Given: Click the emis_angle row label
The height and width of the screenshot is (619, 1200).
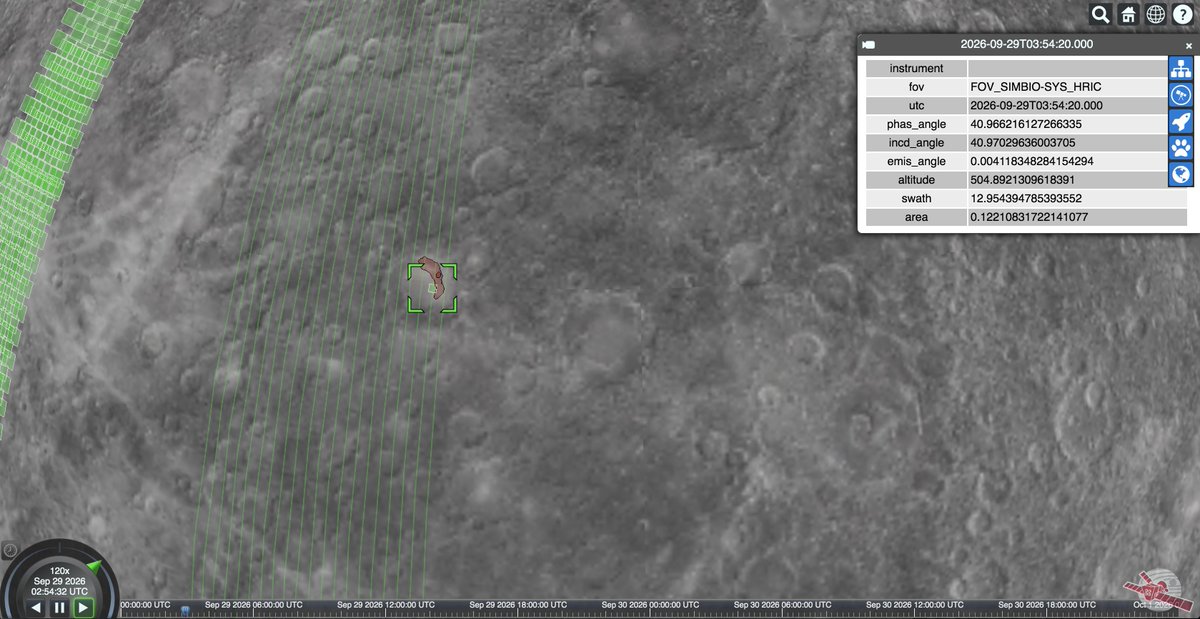Looking at the screenshot, I should point(916,161).
